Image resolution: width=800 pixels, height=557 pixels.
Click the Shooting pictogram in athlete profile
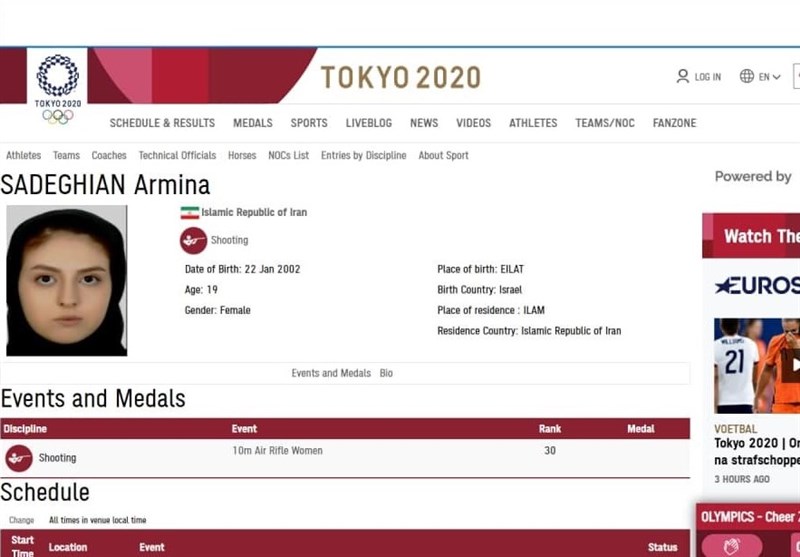pos(193,240)
